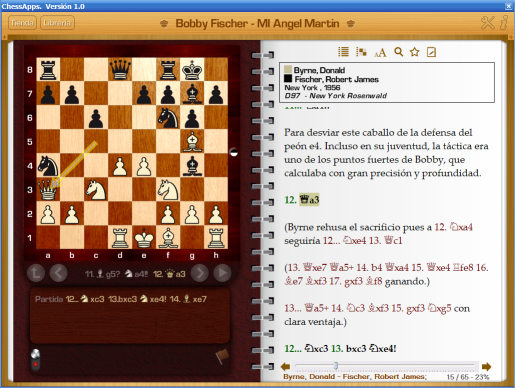Close the ChessApps window
The width and height of the screenshot is (515, 388).
(x=509, y=6)
